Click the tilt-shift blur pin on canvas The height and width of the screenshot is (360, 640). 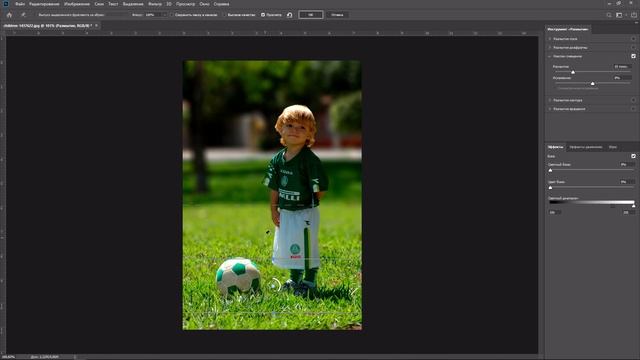(x=274, y=285)
